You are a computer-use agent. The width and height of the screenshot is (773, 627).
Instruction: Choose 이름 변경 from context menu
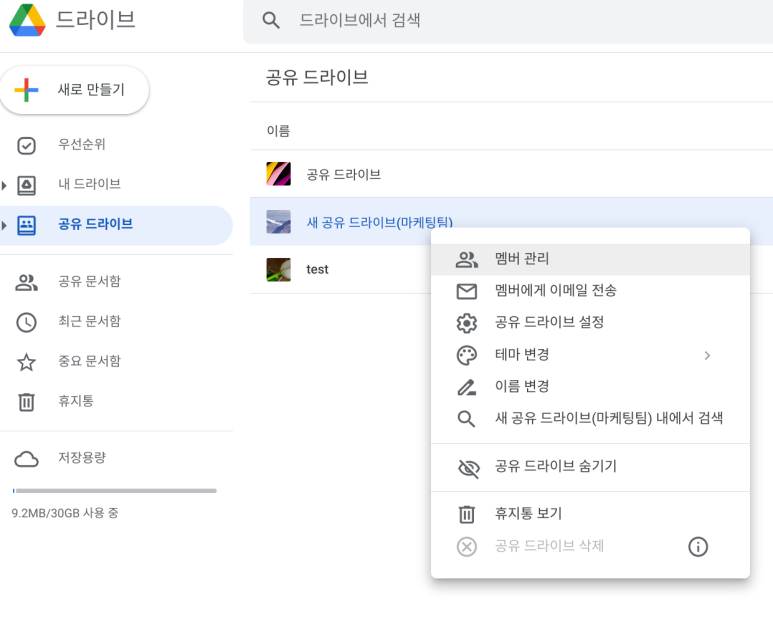pyautogui.click(x=590, y=386)
